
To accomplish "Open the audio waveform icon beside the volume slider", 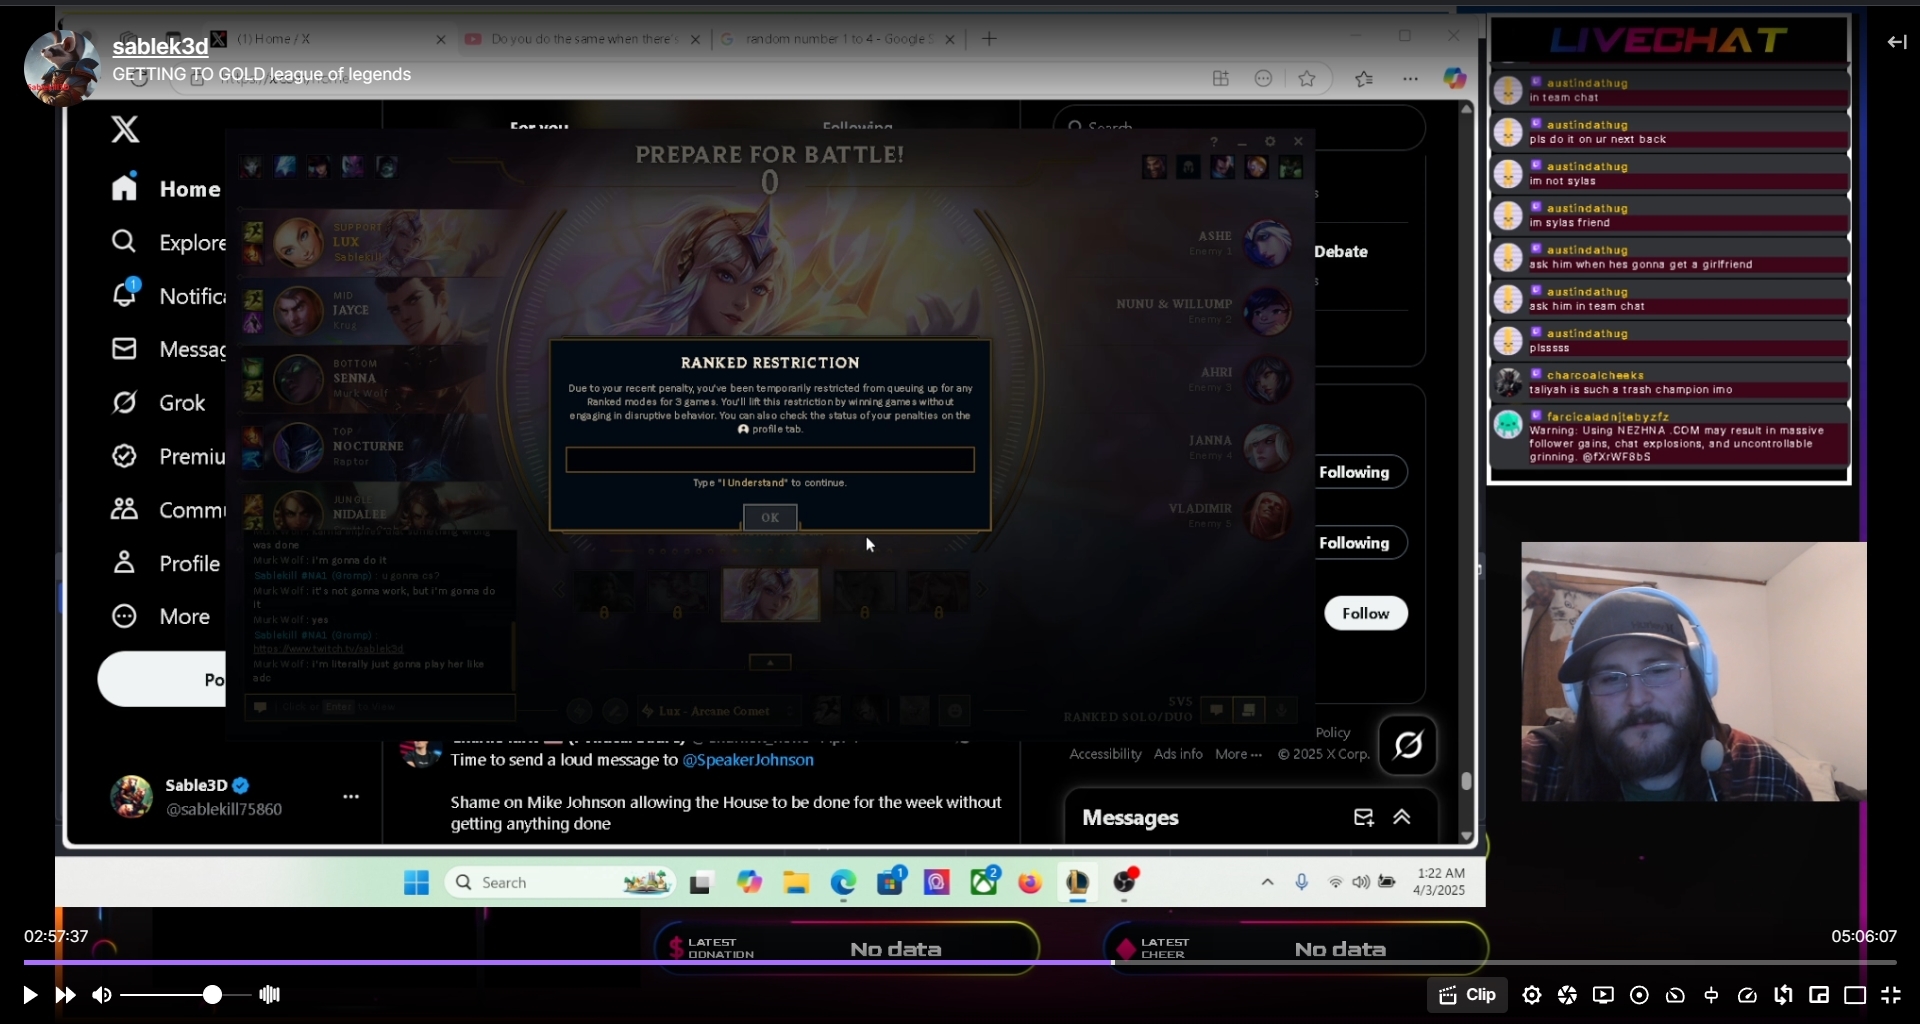I will point(269,995).
